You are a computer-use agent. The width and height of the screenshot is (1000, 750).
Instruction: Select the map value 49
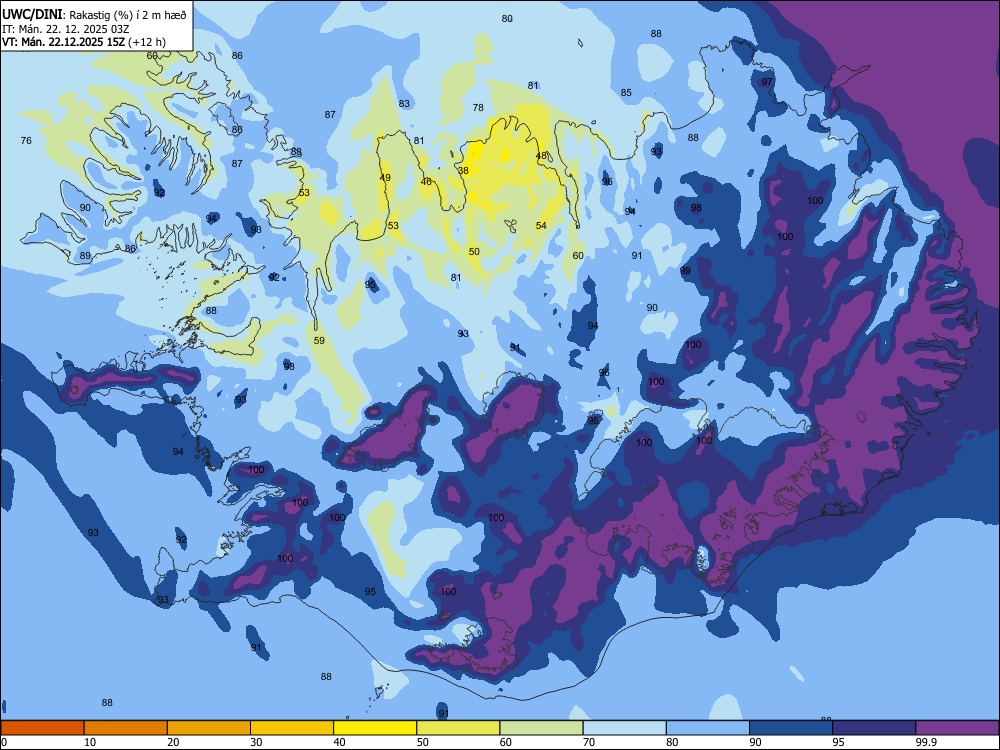(x=385, y=177)
